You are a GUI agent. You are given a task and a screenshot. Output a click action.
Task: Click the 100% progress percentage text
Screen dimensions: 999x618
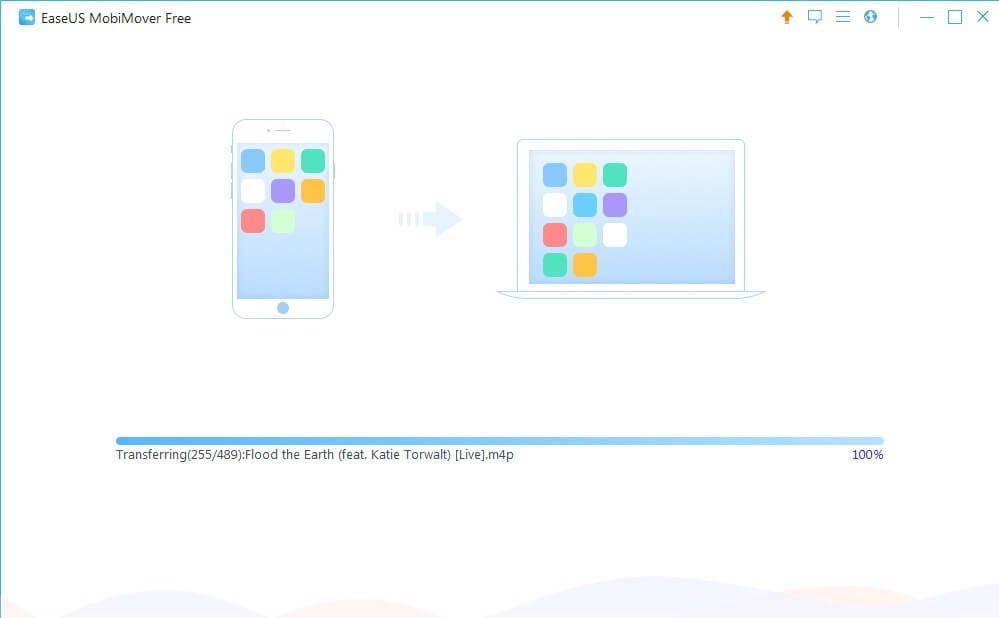[x=867, y=455]
